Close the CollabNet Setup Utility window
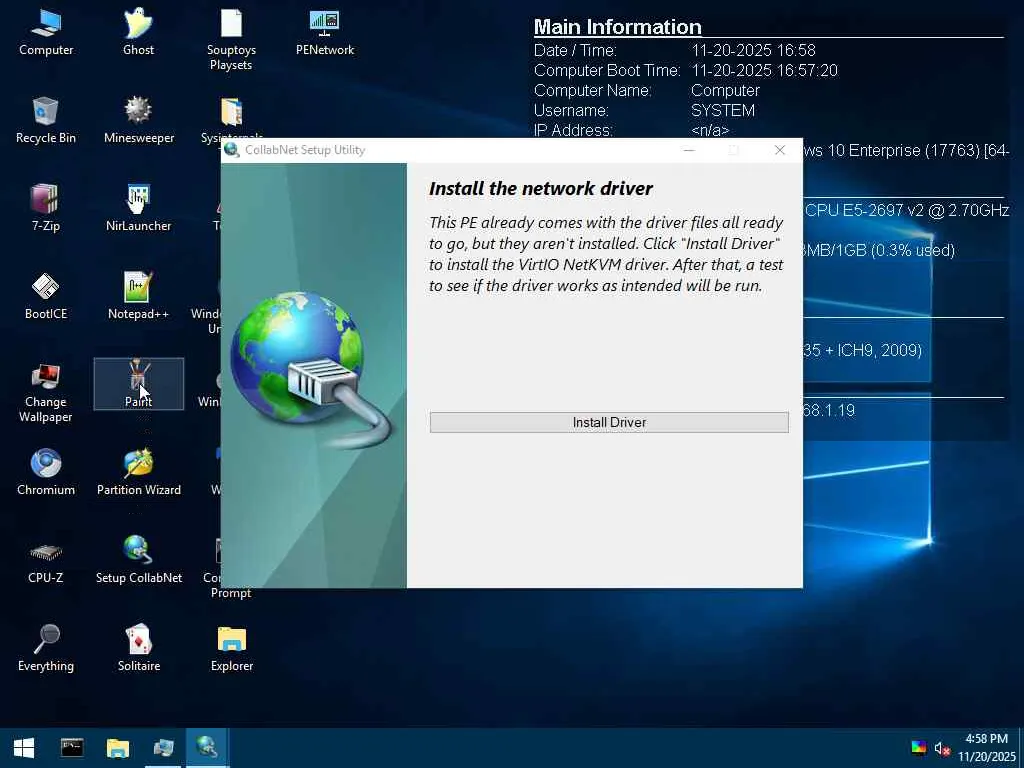The width and height of the screenshot is (1024, 768). (780, 150)
